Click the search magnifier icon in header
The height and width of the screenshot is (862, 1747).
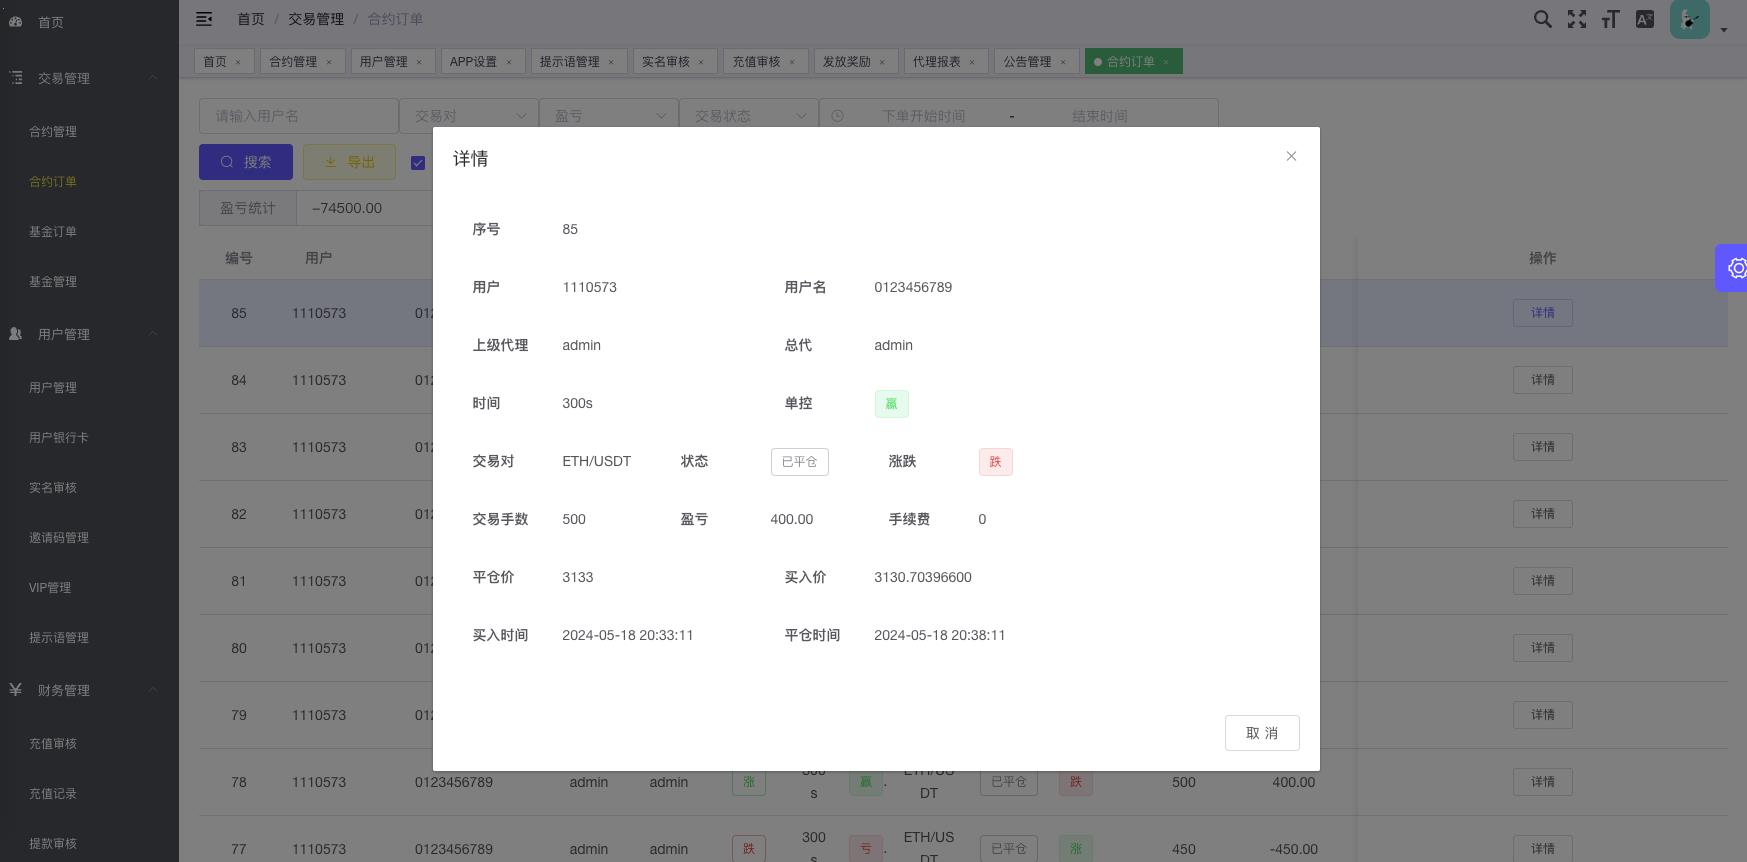[x=1543, y=19]
